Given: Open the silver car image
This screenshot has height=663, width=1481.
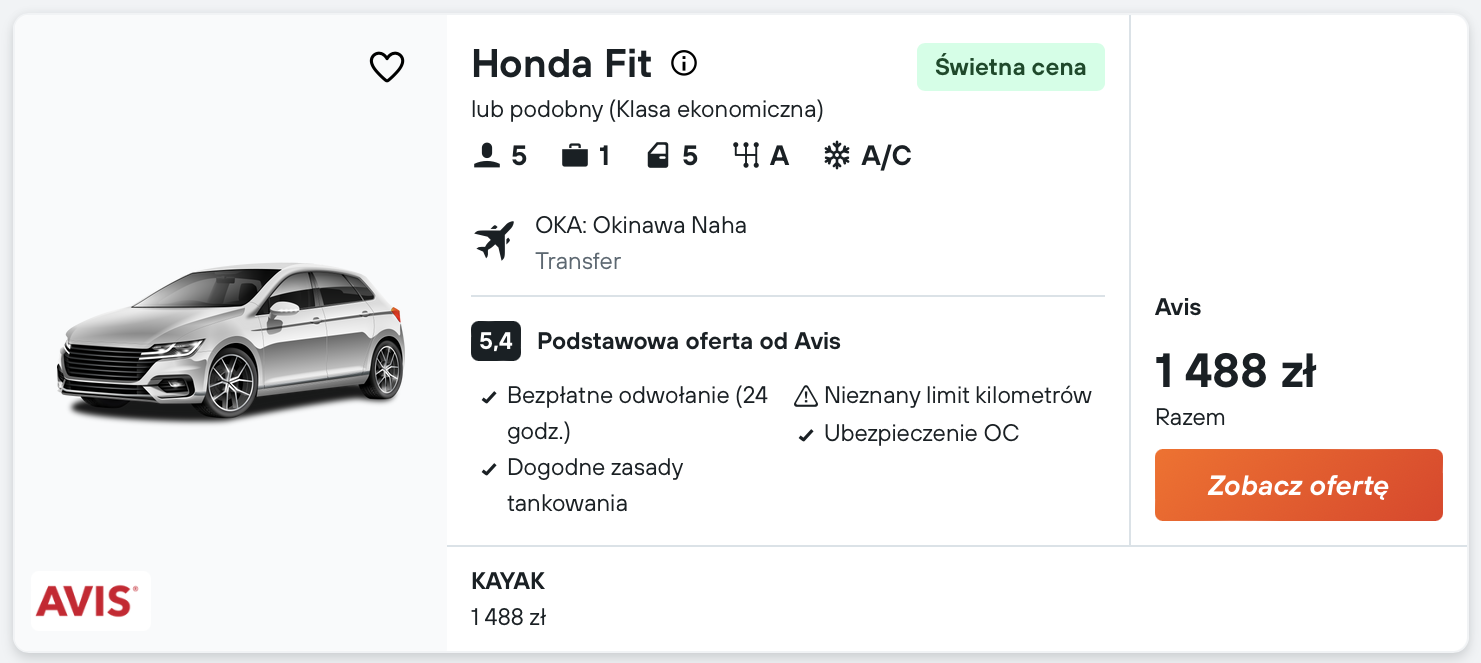Looking at the screenshot, I should click(231, 341).
